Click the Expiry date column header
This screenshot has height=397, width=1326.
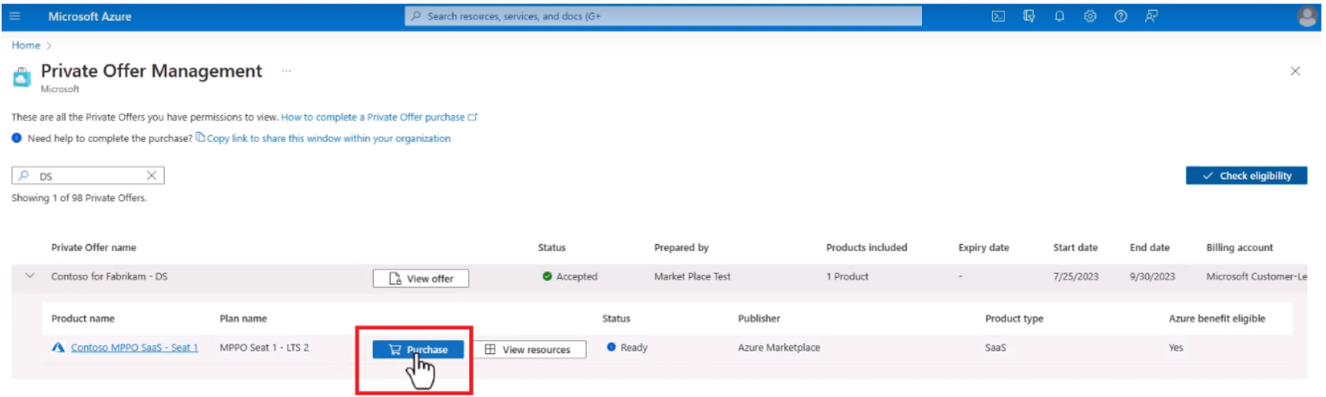[x=983, y=247]
